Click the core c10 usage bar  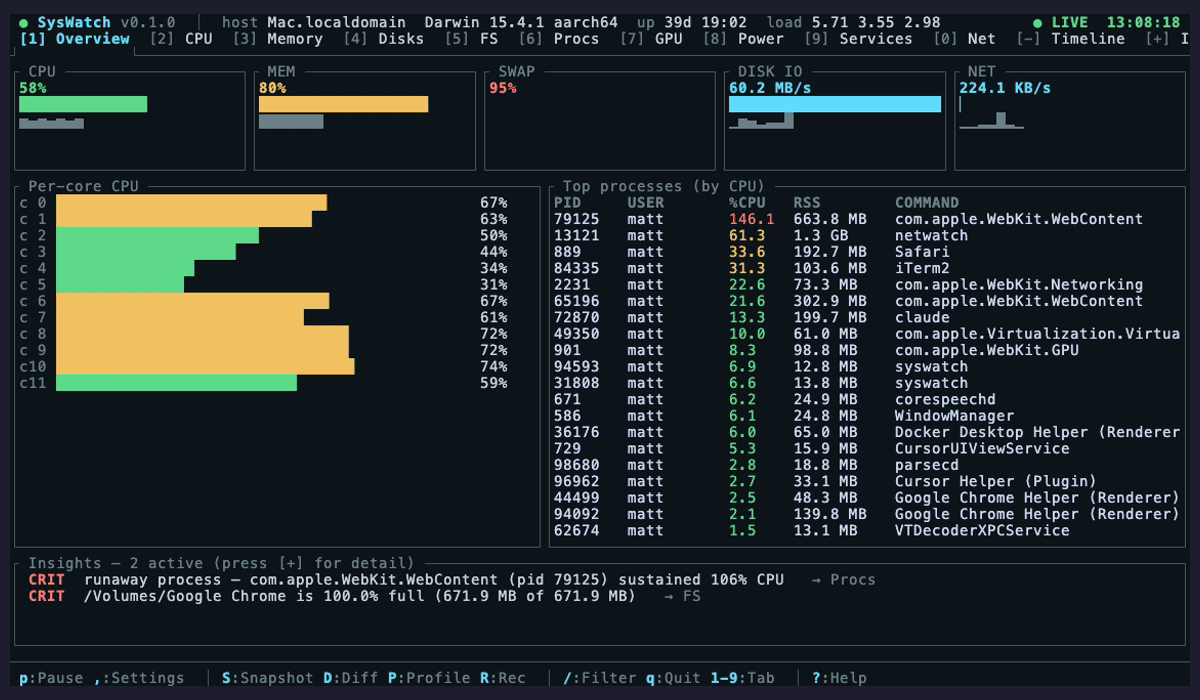pyautogui.click(x=205, y=367)
